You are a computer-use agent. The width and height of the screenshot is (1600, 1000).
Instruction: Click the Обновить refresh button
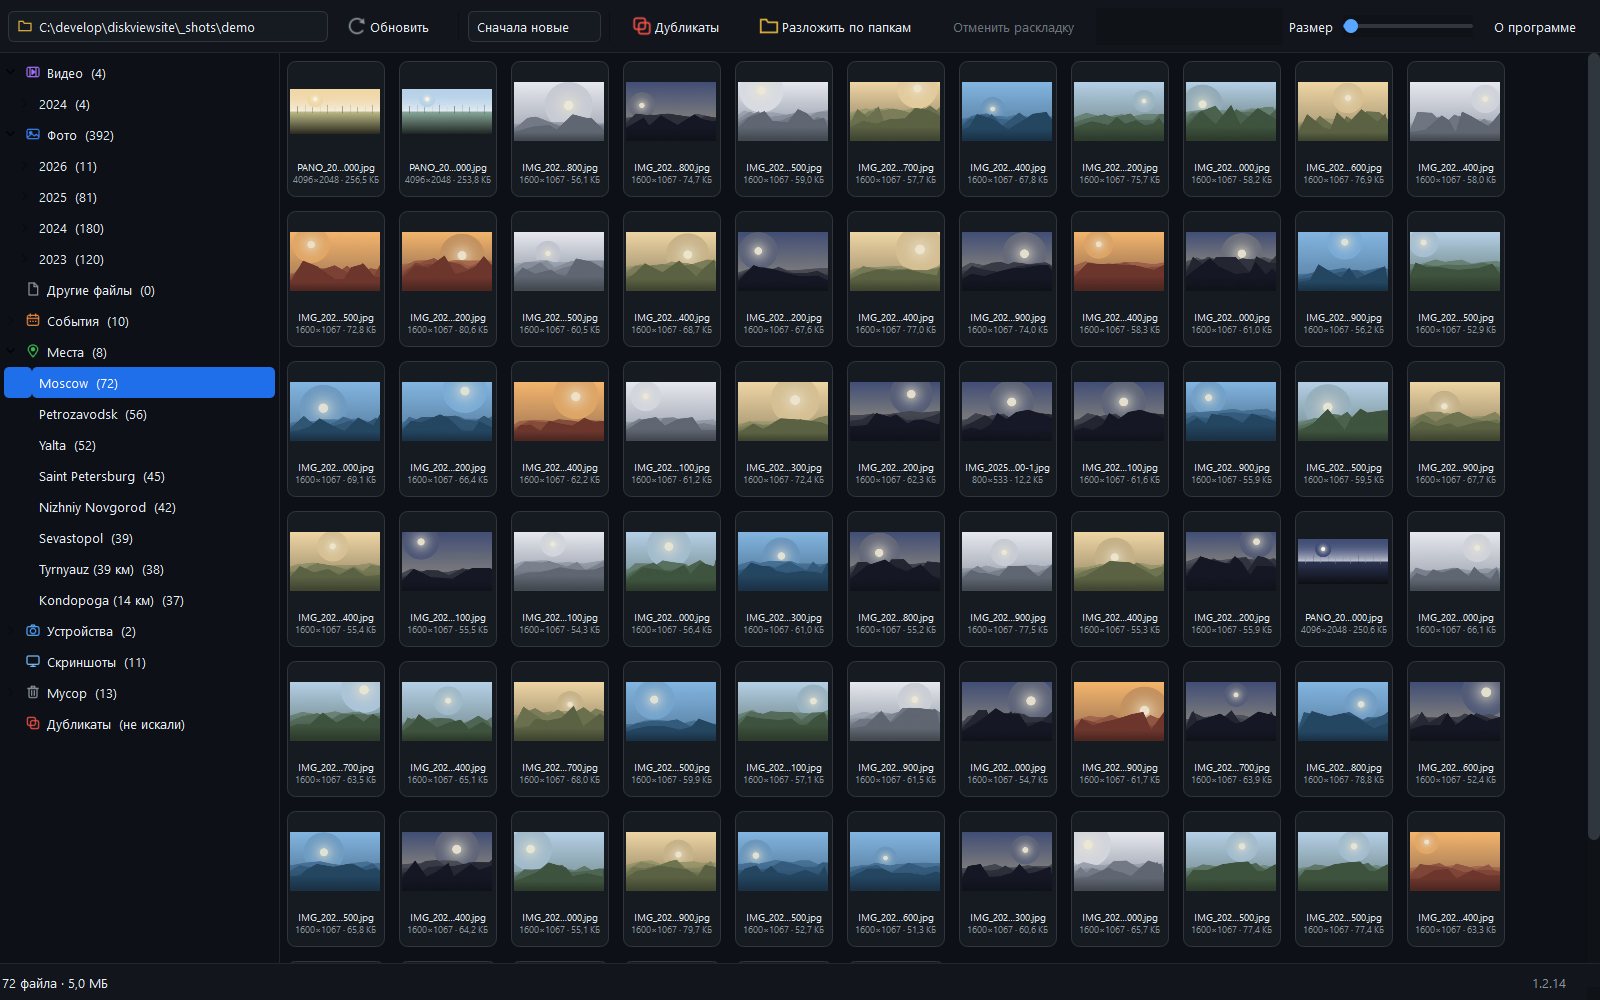coord(388,27)
